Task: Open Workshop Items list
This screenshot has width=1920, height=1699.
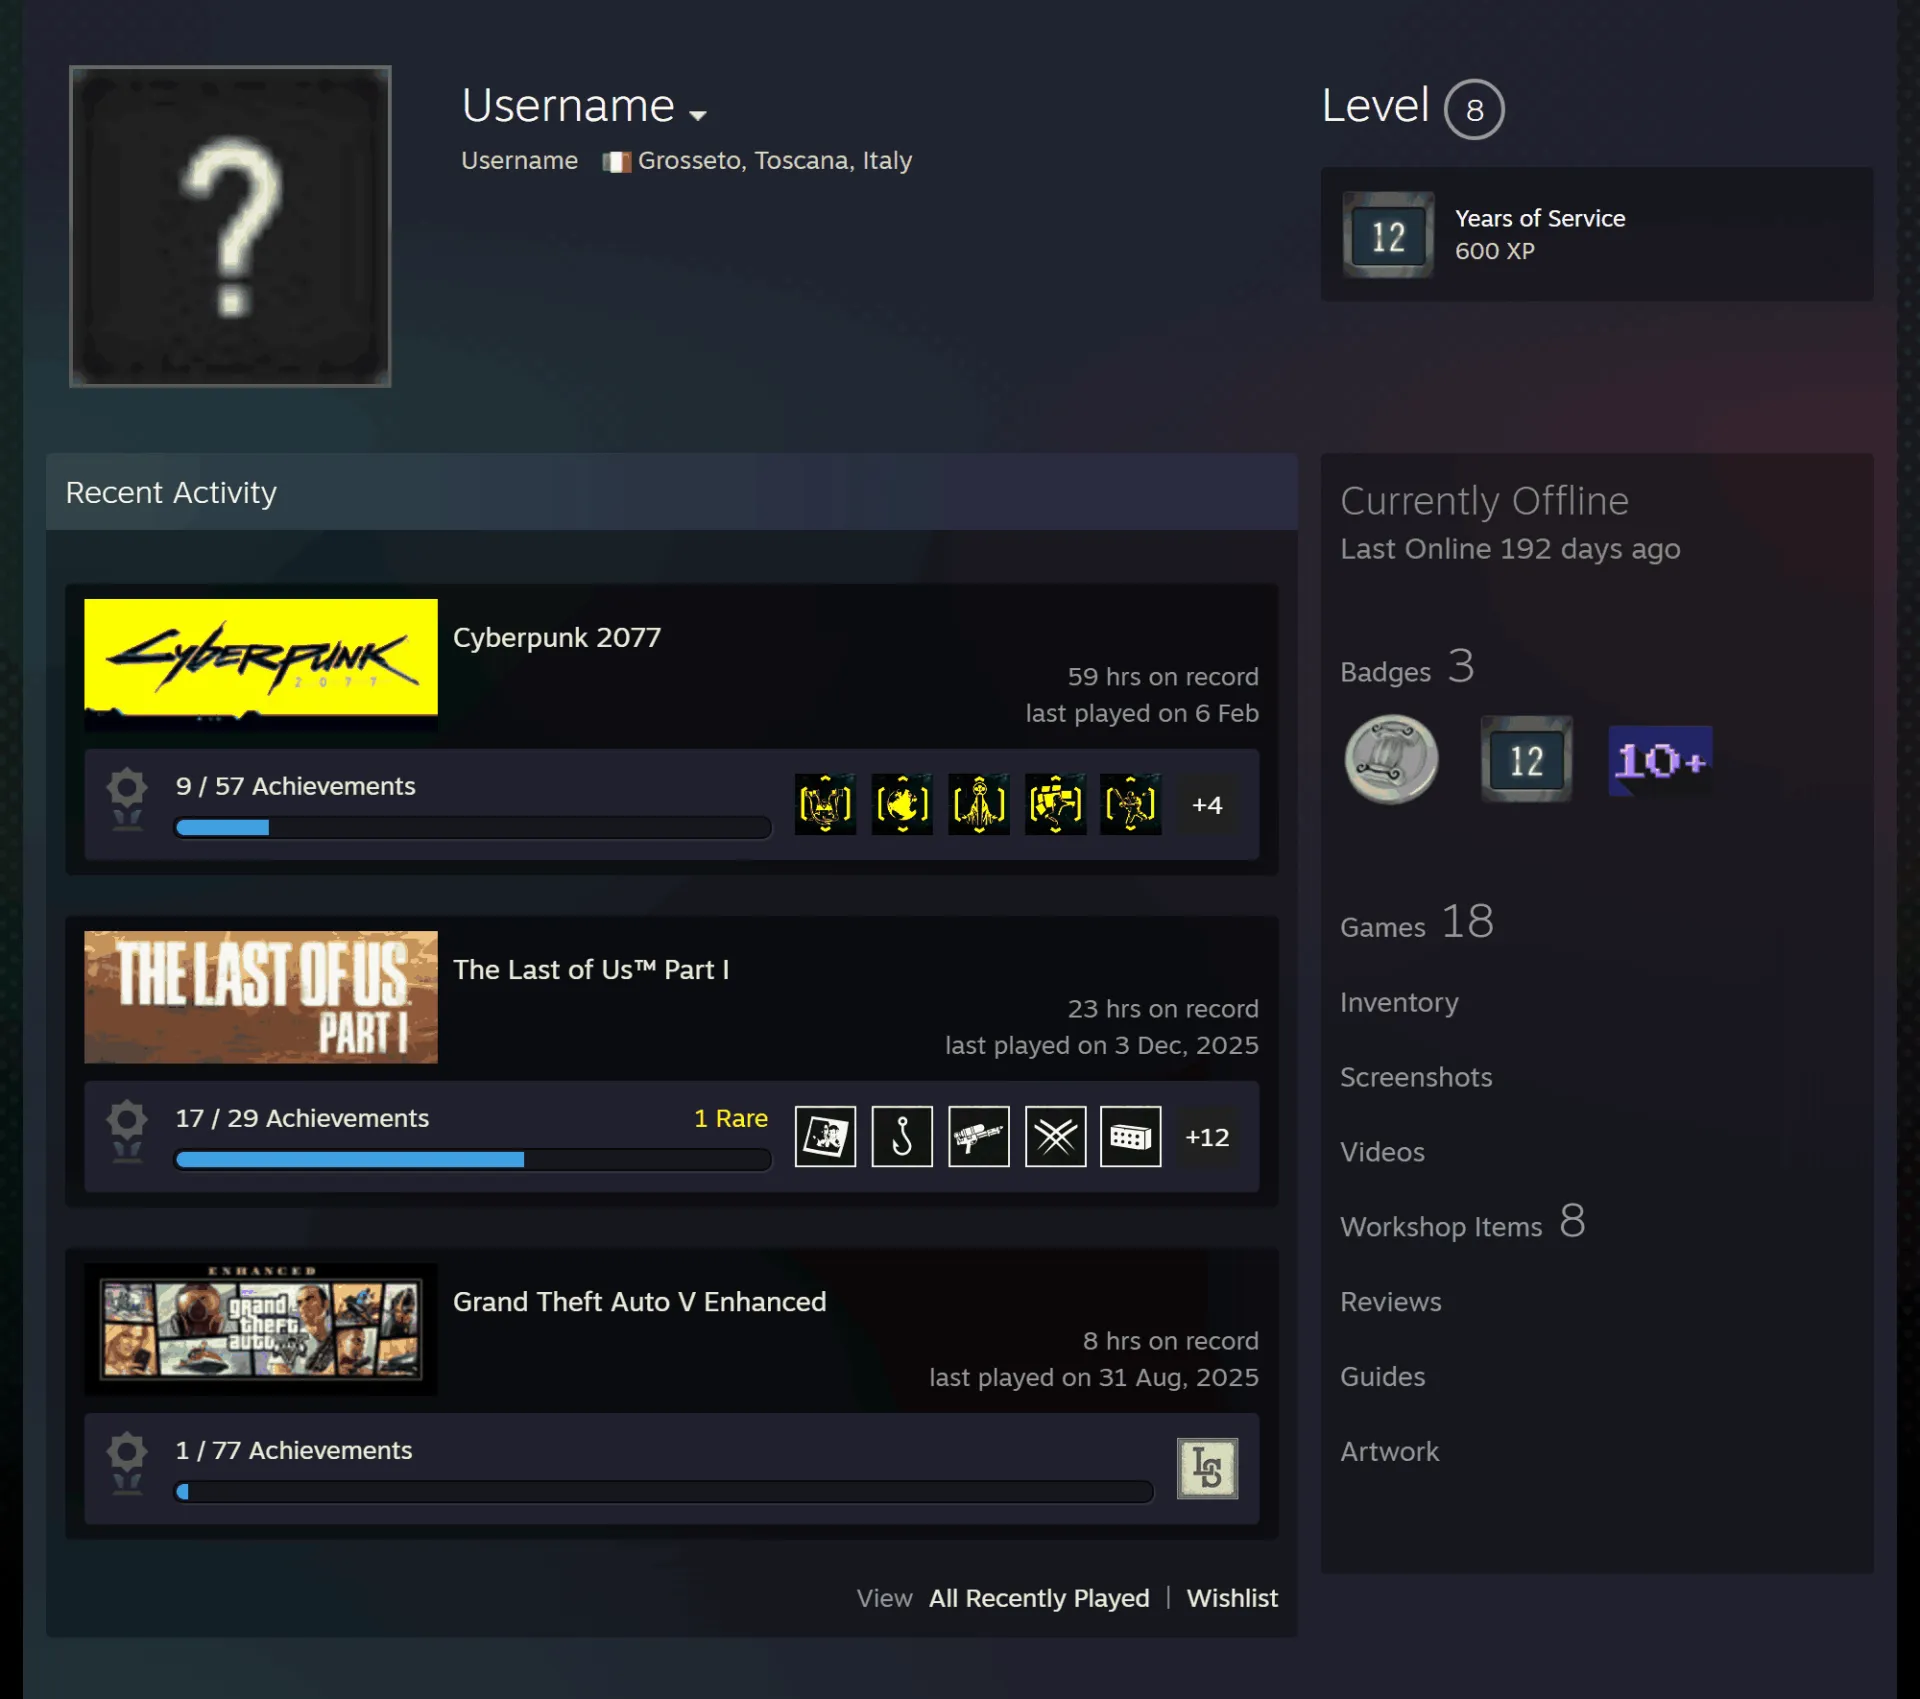Action: tap(1441, 1227)
